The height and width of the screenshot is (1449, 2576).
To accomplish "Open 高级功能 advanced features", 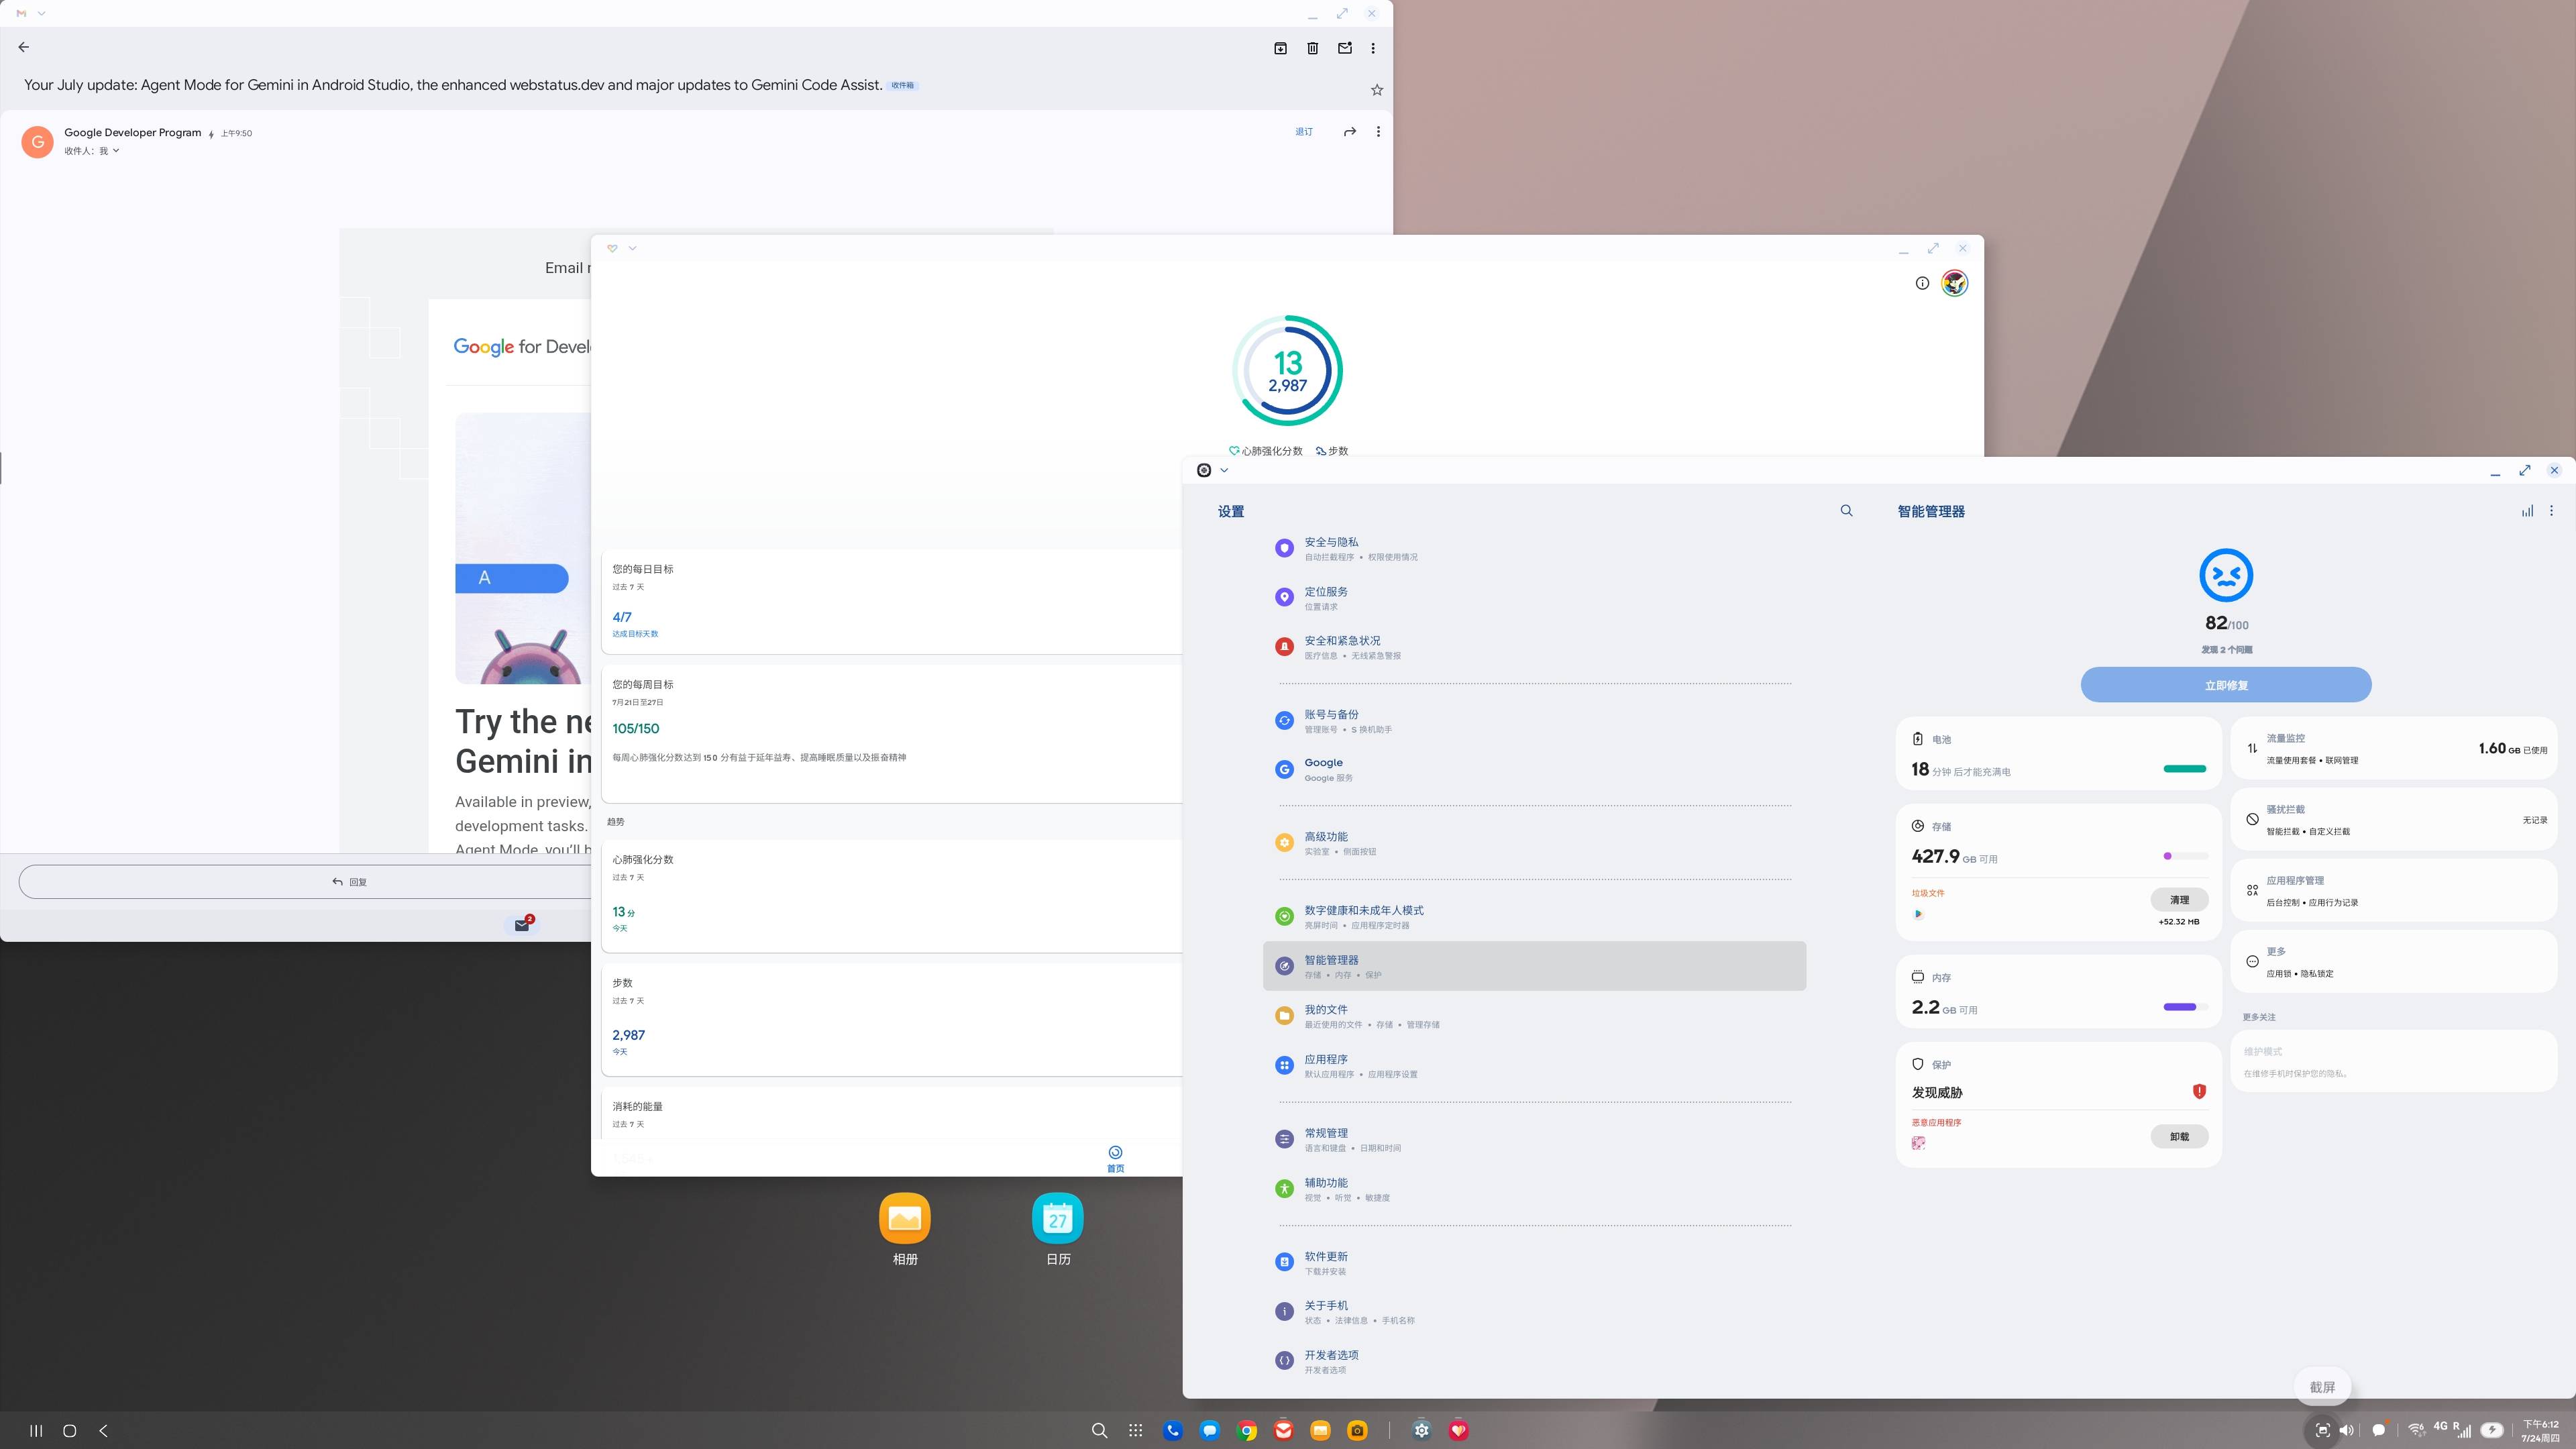I will pos(1534,843).
